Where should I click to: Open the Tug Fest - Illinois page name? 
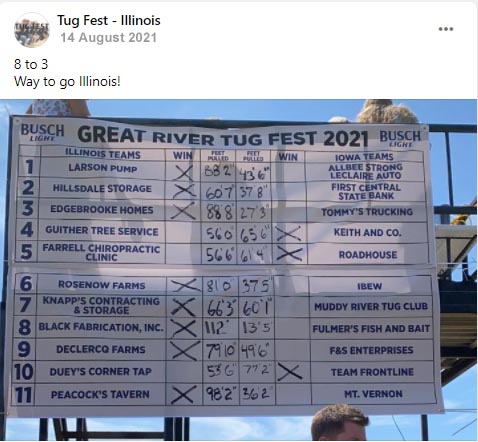[x=109, y=20]
